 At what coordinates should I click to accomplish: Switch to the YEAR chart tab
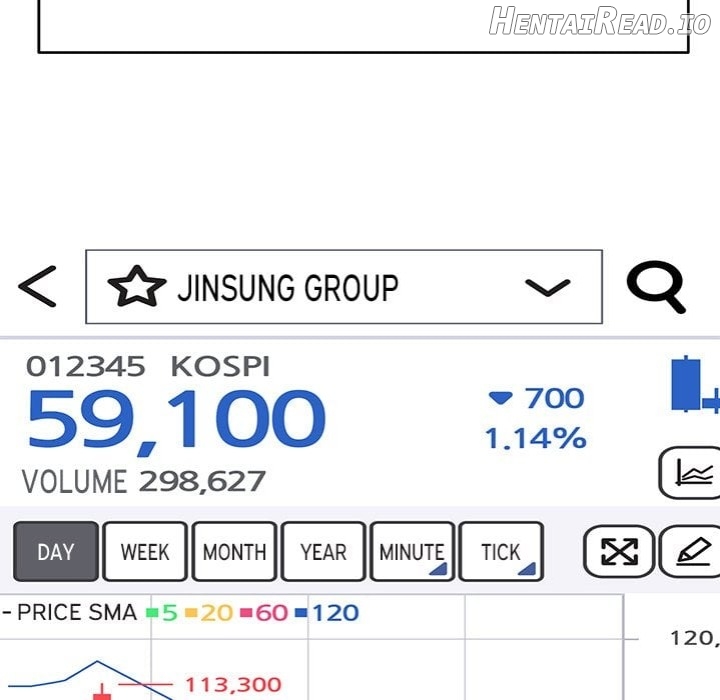[323, 552]
